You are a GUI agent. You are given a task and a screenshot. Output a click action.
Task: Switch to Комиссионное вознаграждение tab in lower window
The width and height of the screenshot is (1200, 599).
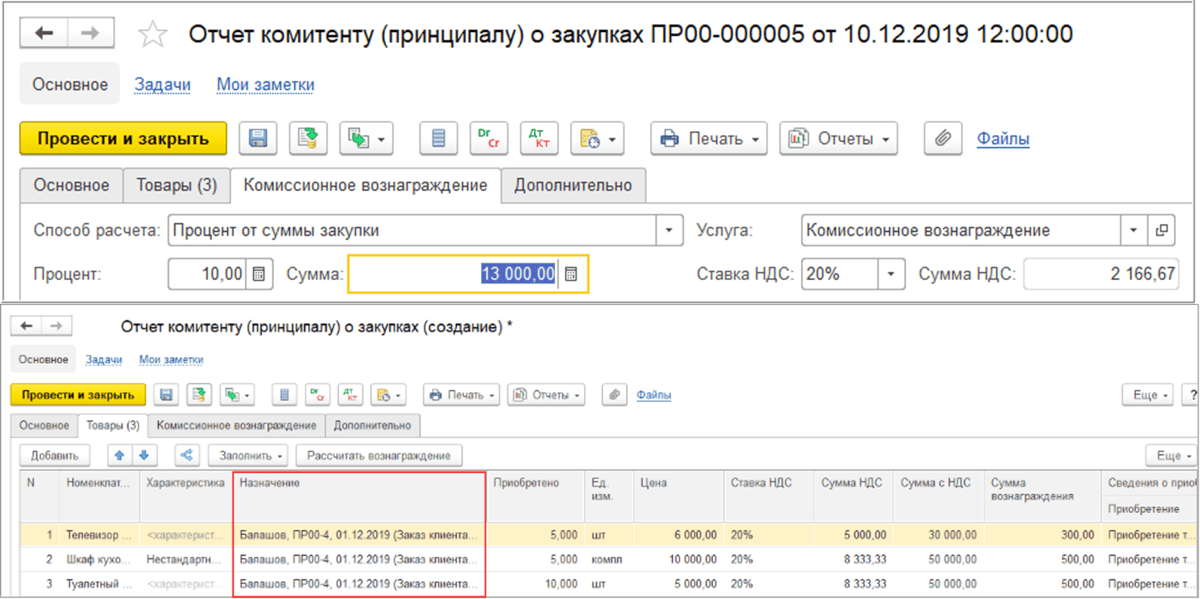click(x=236, y=425)
